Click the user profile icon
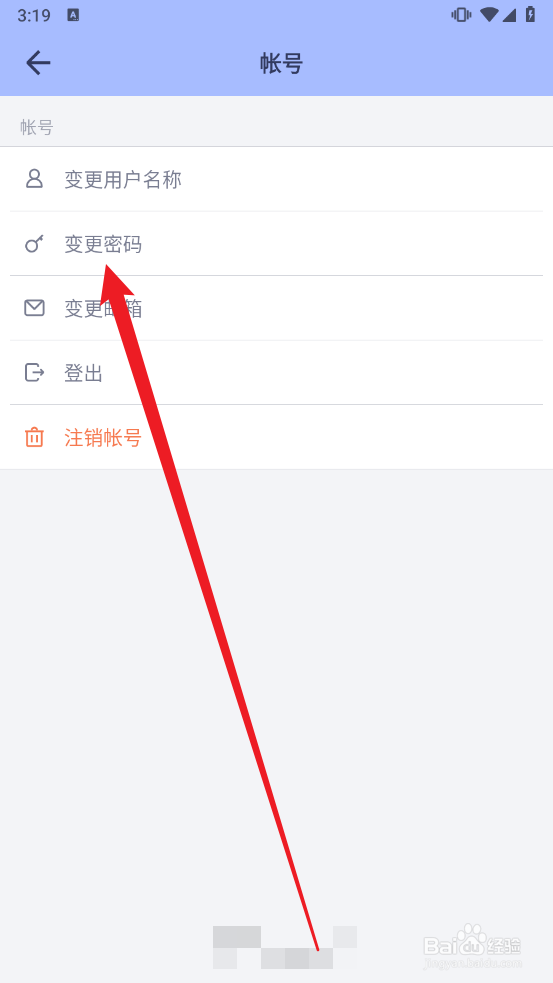Screen dimensions: 553x983 click(x=34, y=179)
